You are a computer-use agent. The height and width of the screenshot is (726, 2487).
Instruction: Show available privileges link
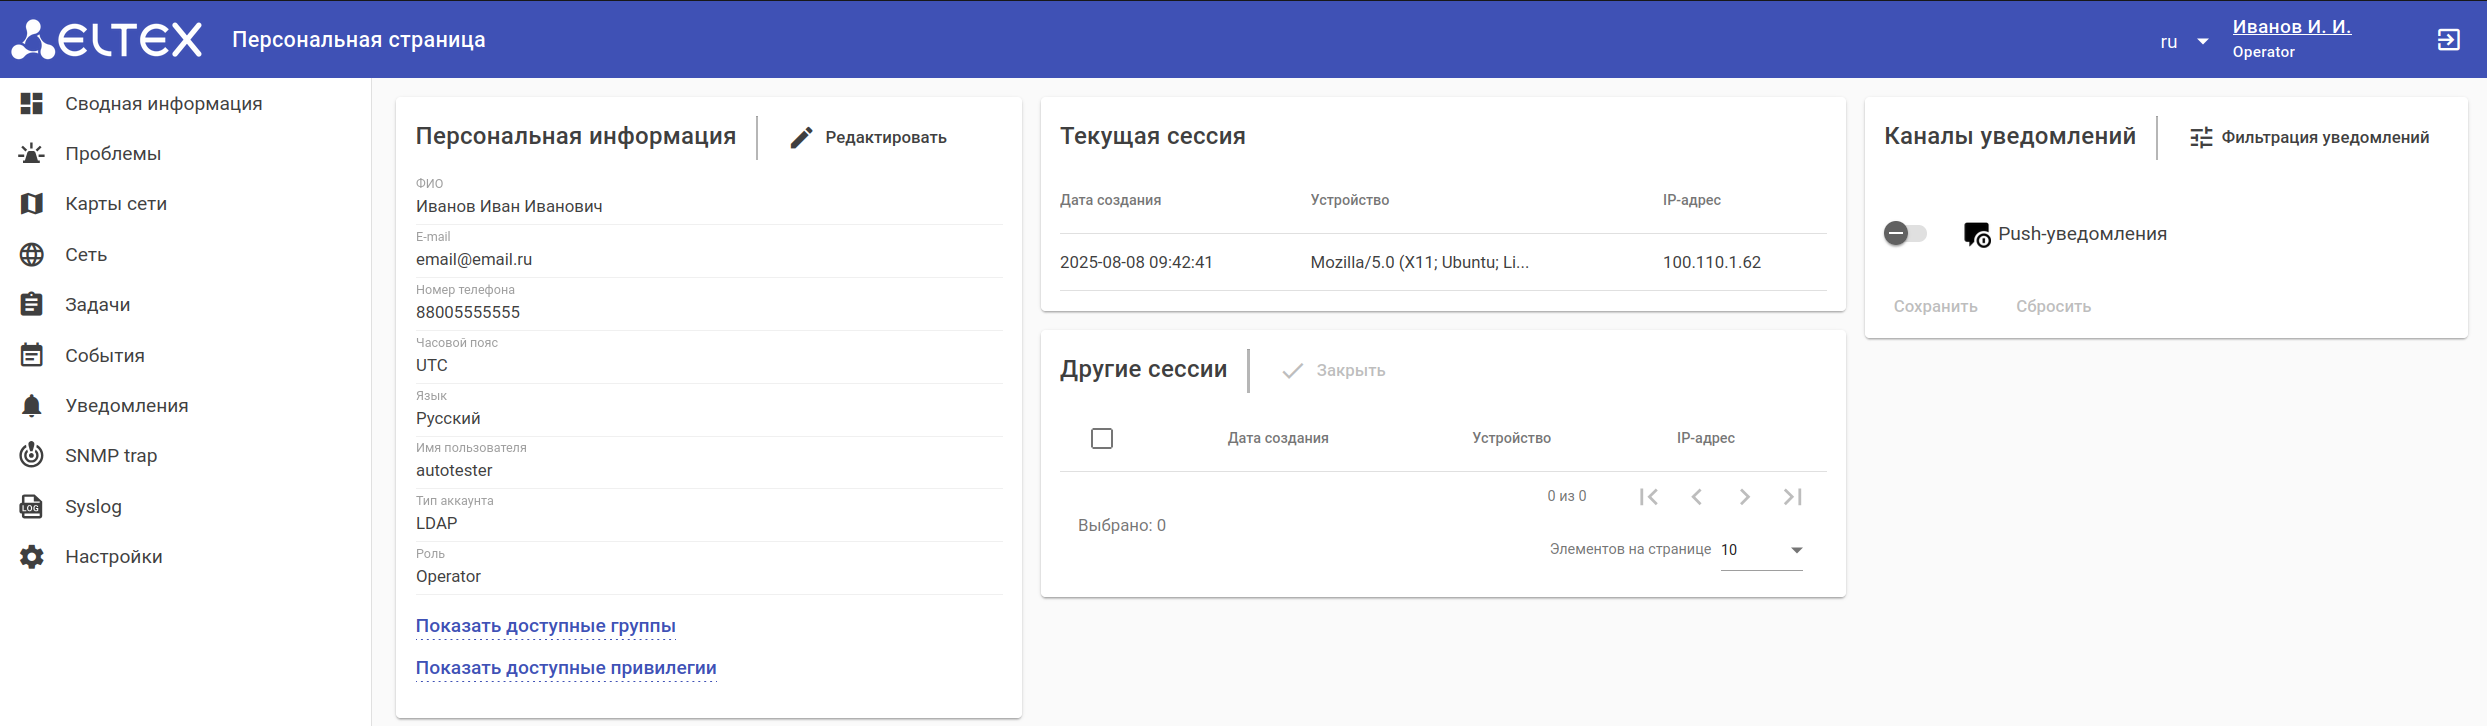click(x=566, y=668)
